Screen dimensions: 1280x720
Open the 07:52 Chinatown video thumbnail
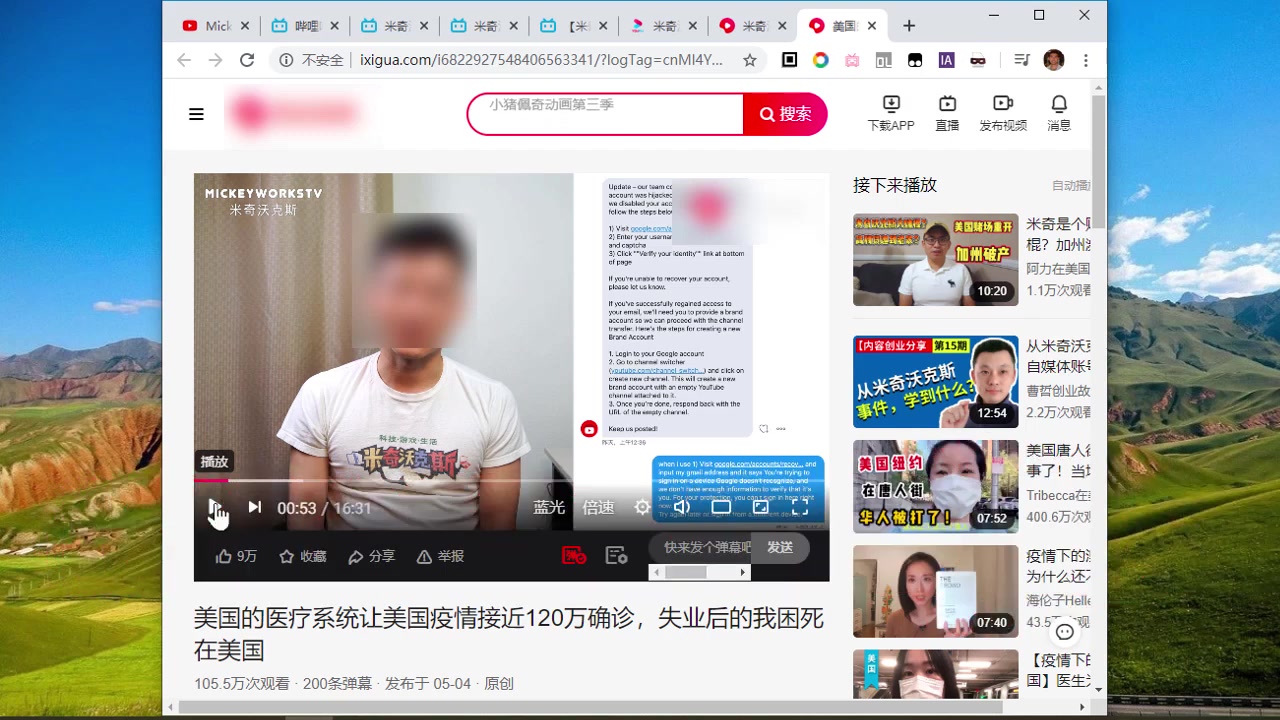click(935, 487)
